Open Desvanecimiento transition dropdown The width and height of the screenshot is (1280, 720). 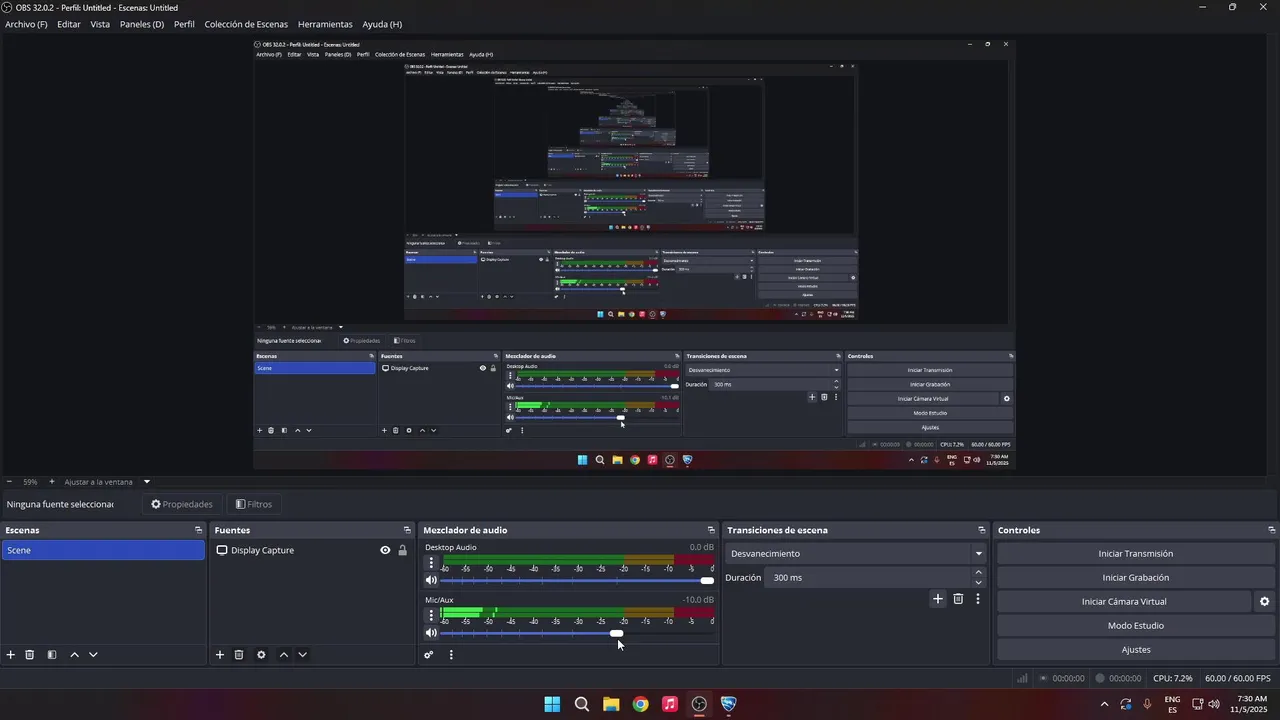point(855,554)
